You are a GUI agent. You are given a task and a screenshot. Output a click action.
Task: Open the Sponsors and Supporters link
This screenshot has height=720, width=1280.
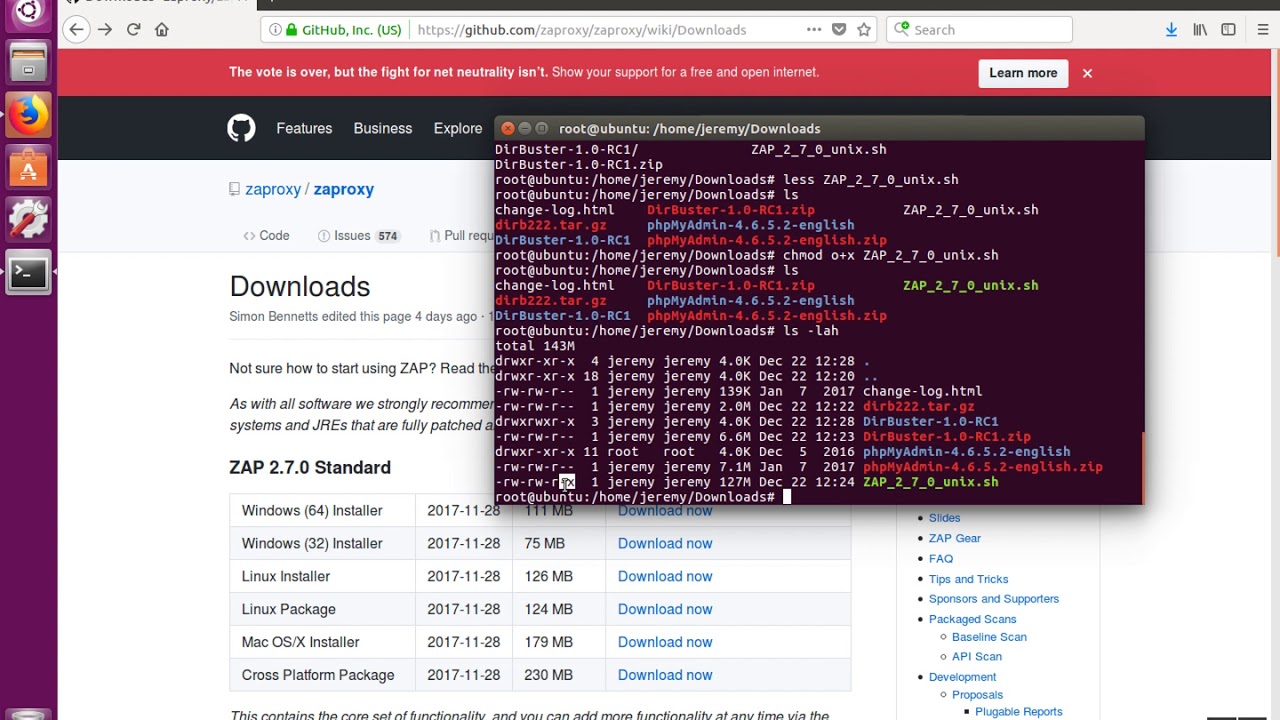pyautogui.click(x=994, y=599)
